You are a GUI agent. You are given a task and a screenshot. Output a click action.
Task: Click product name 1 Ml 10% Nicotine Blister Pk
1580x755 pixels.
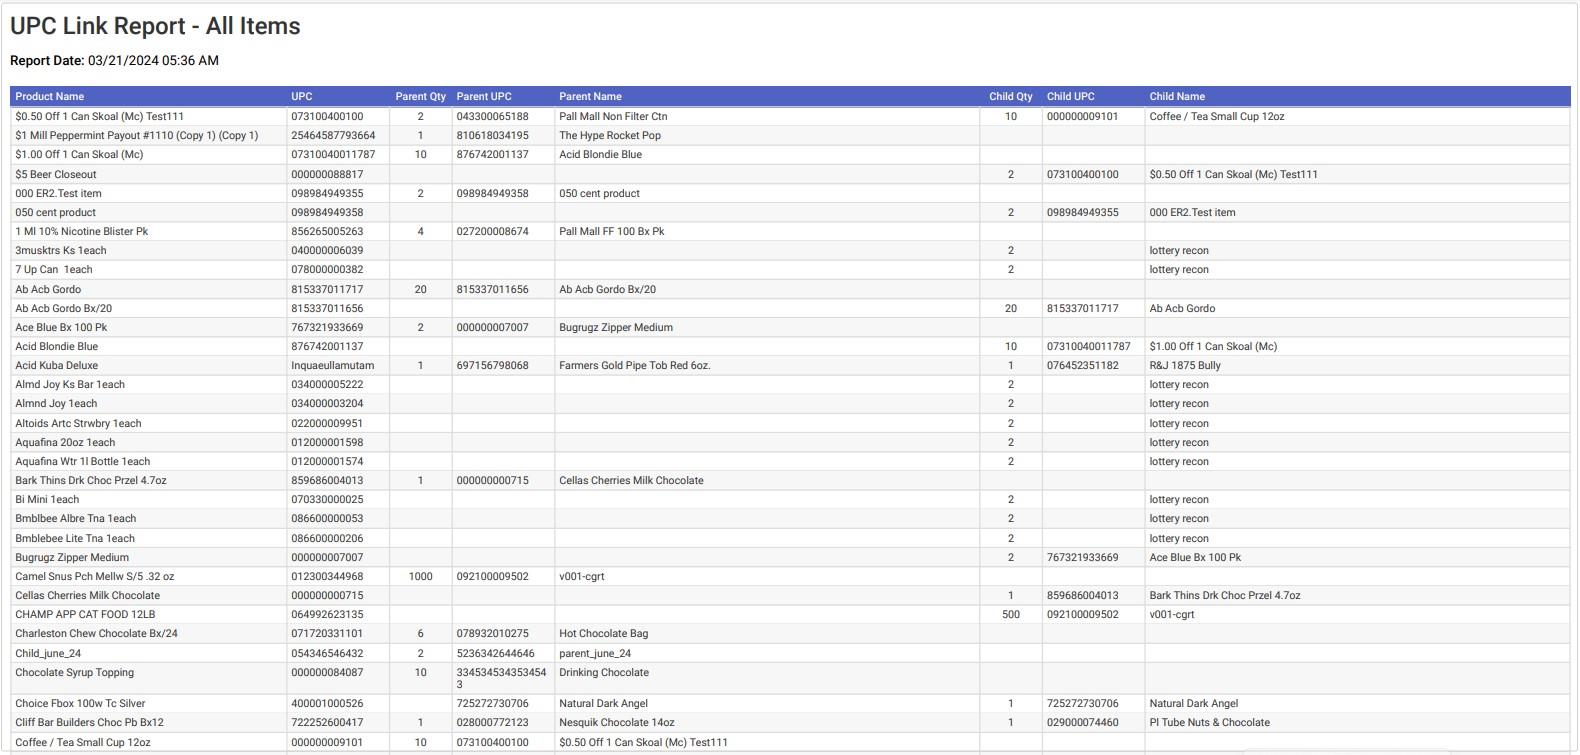[x=81, y=232]
